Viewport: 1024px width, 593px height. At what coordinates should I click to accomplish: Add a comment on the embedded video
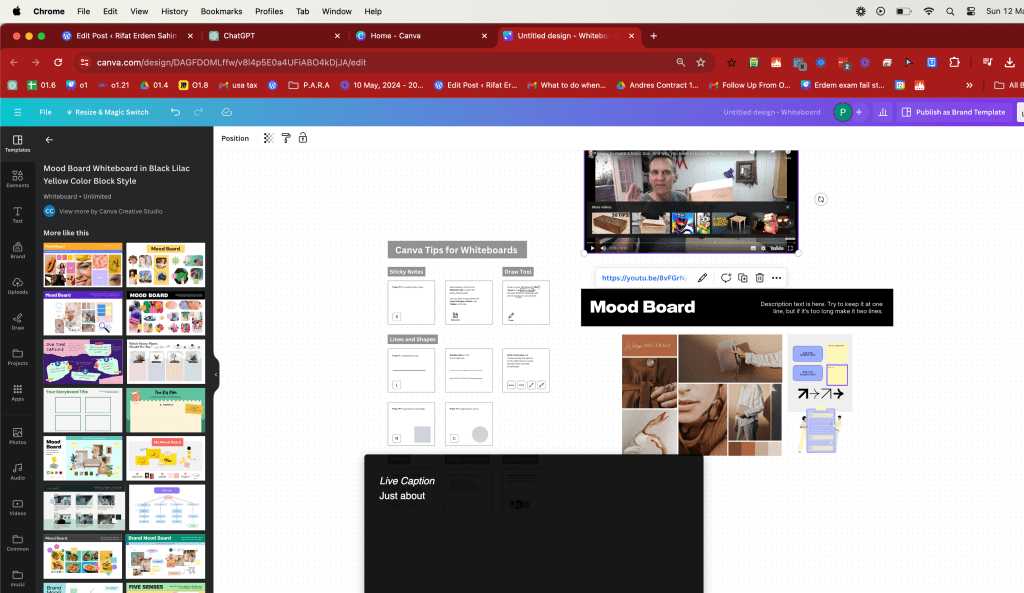pyautogui.click(x=726, y=278)
